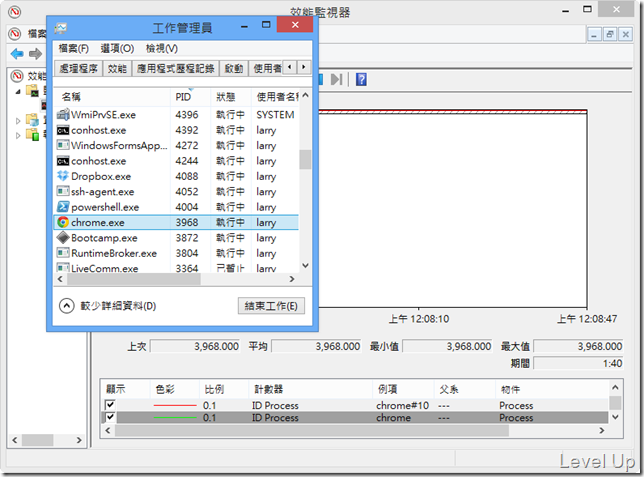
Task: Open the blue help question mark icon
Action: click(361, 79)
